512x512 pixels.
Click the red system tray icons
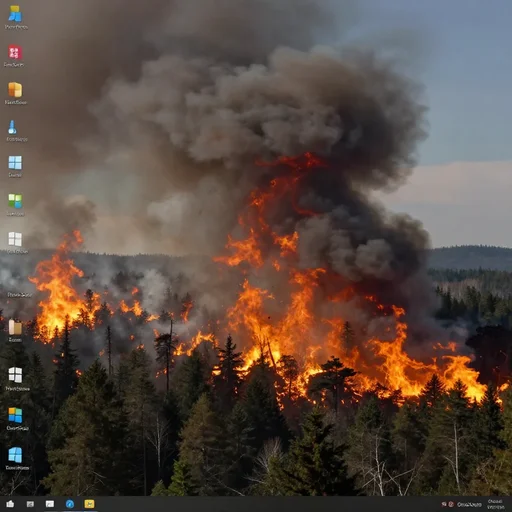point(448,504)
